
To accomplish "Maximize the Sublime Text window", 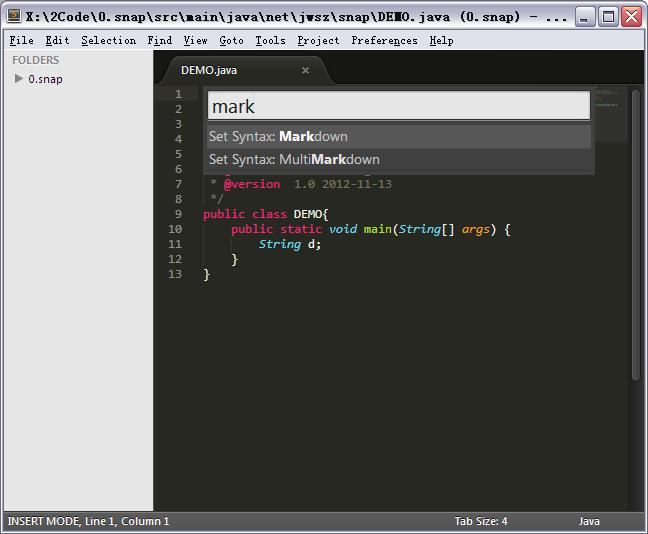I will pyautogui.click(x=608, y=17).
